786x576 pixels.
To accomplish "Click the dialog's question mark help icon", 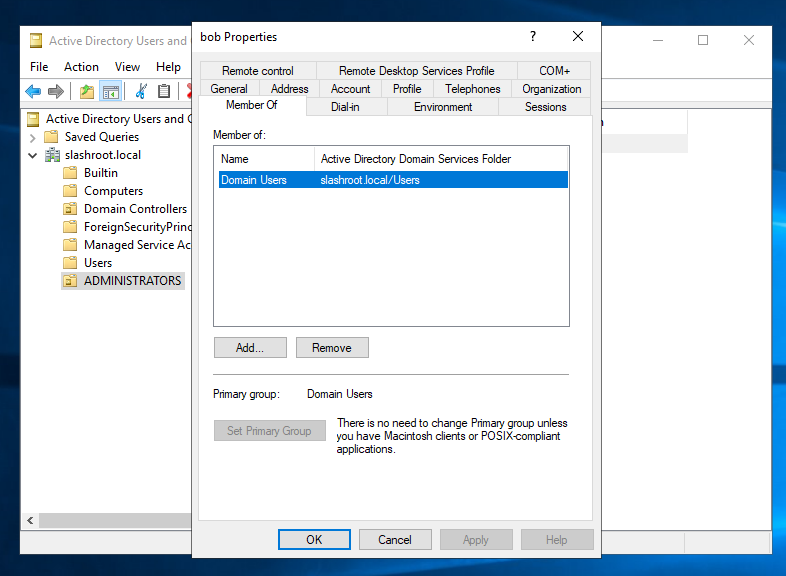I will pos(531,36).
